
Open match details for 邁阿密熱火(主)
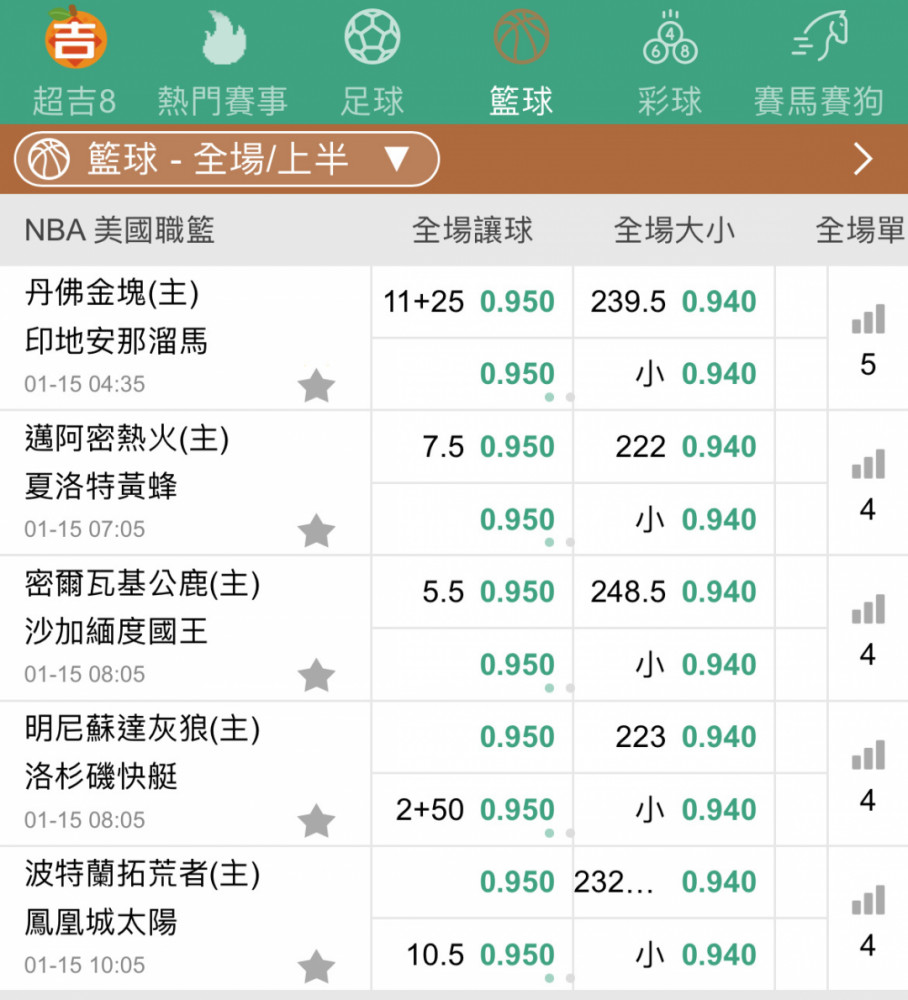click(x=127, y=439)
